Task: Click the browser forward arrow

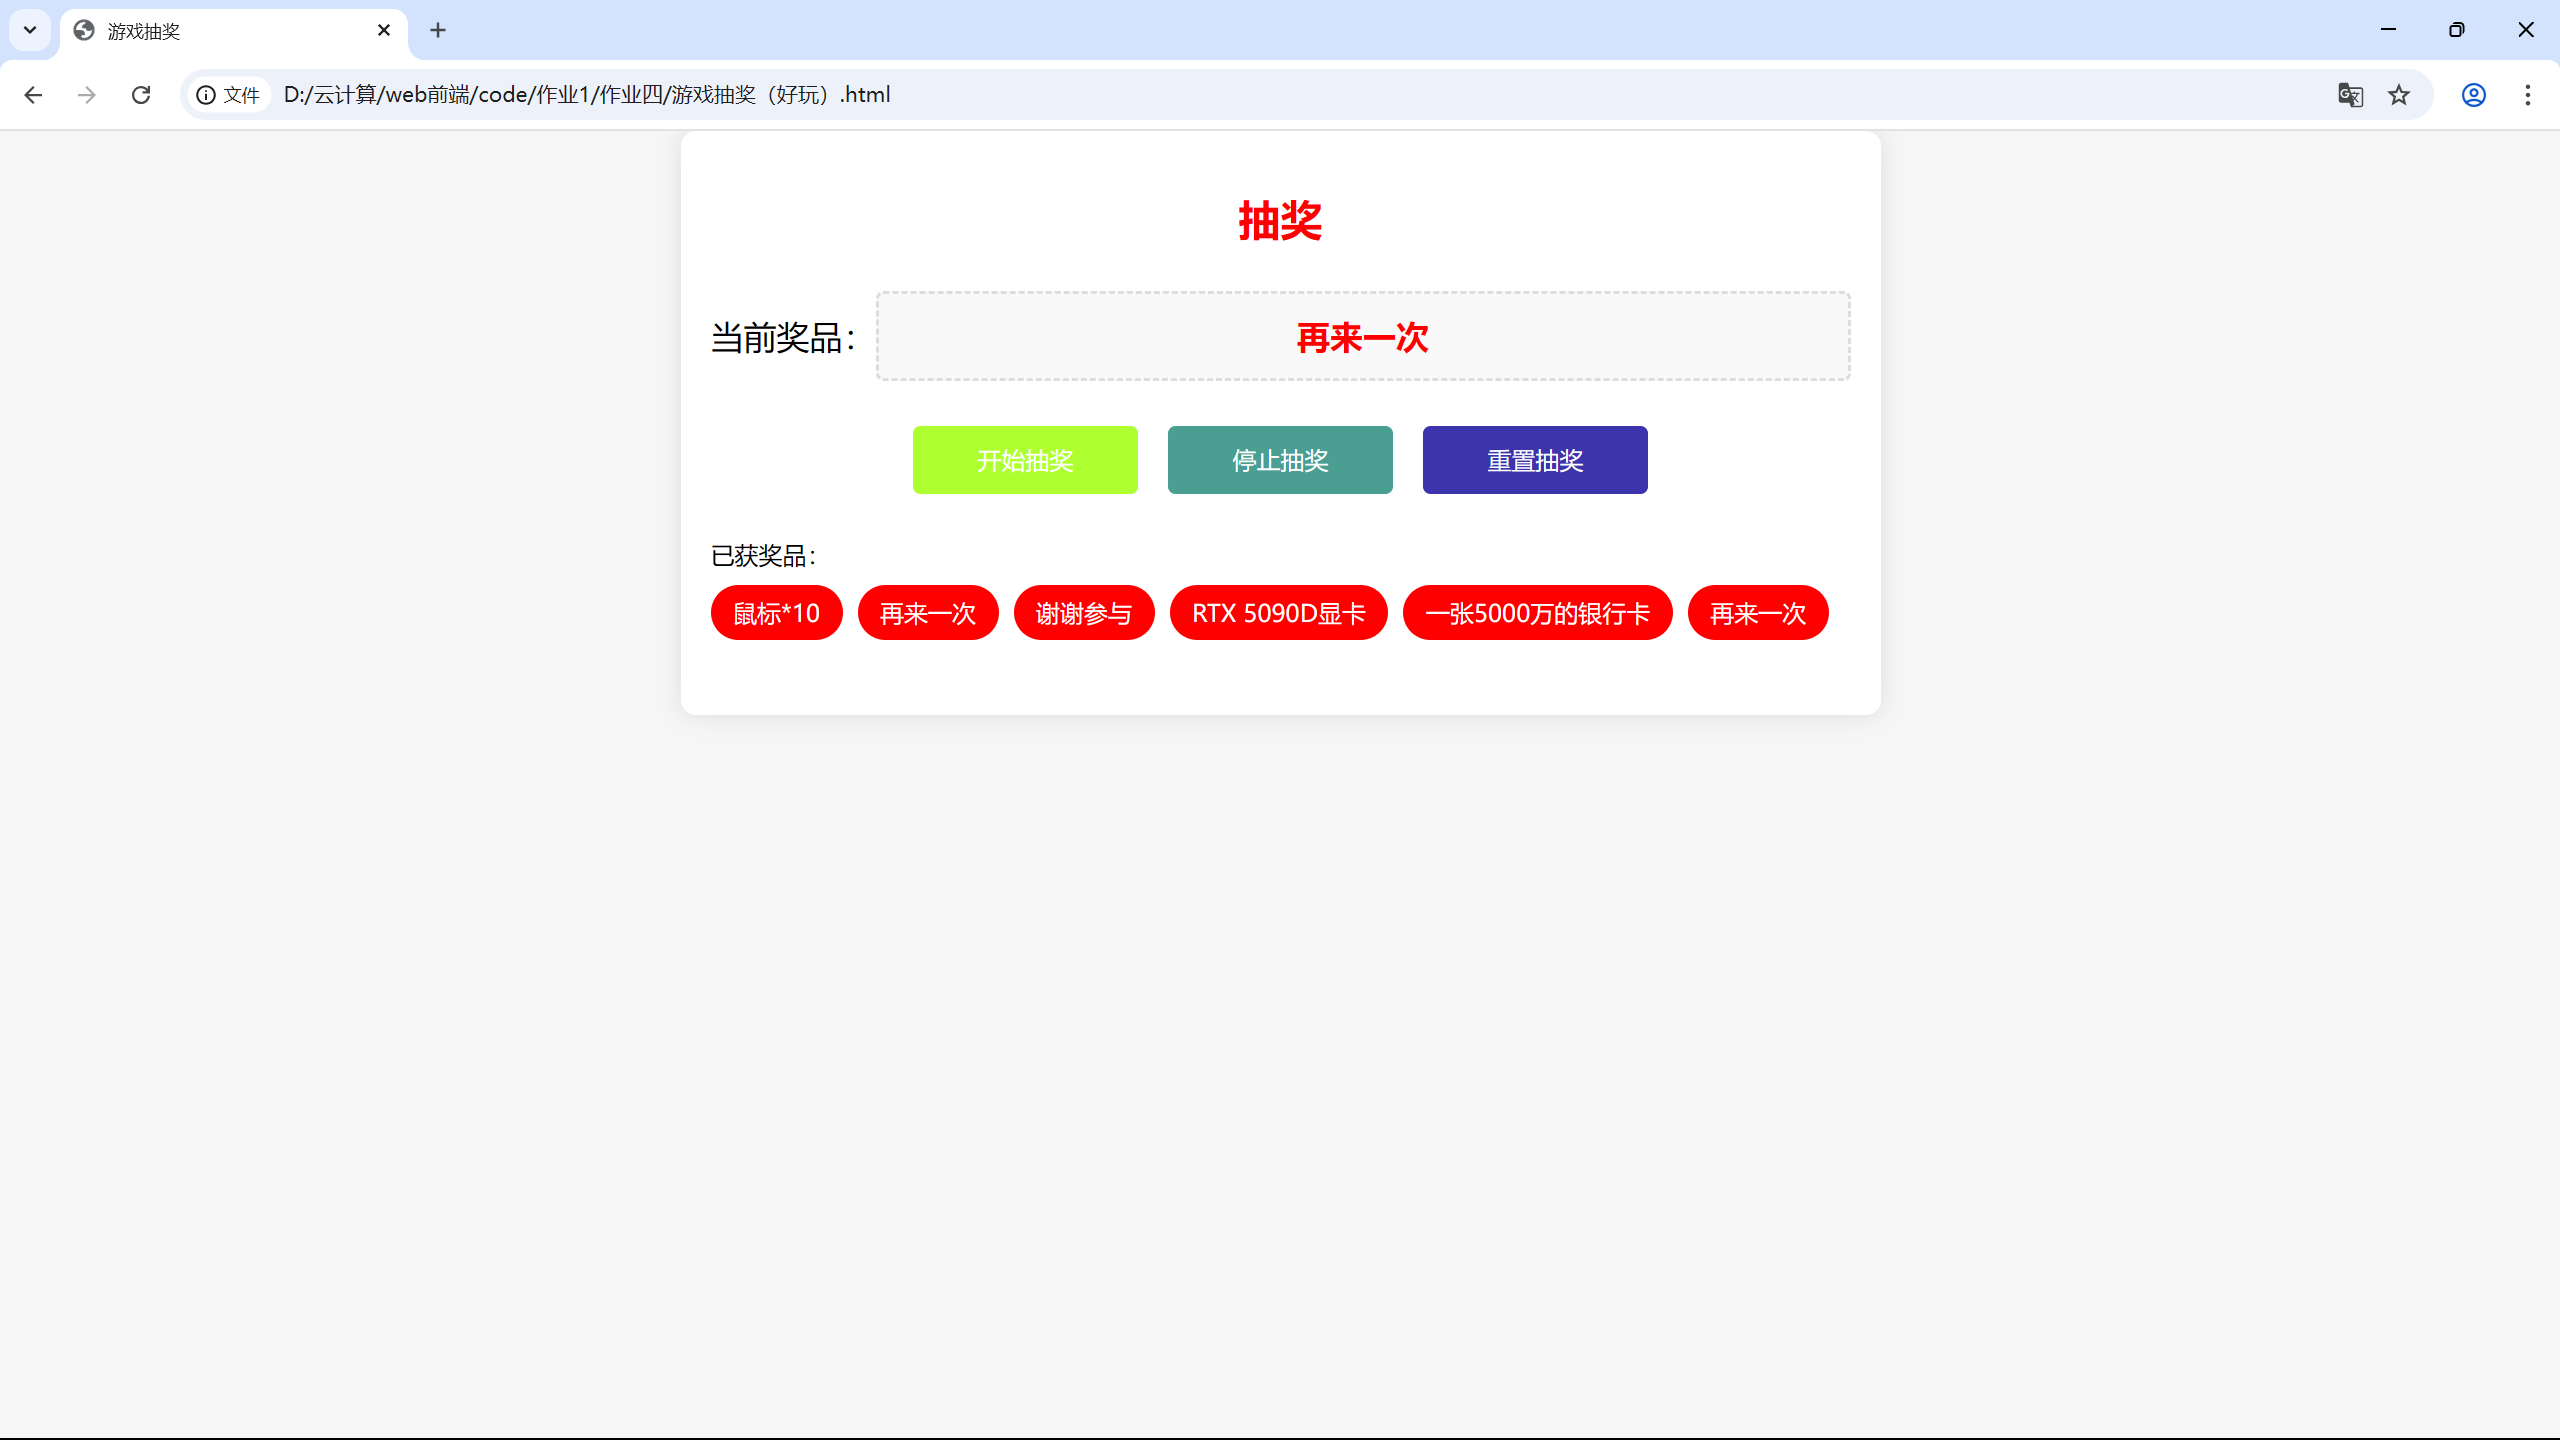Action: pos(87,95)
